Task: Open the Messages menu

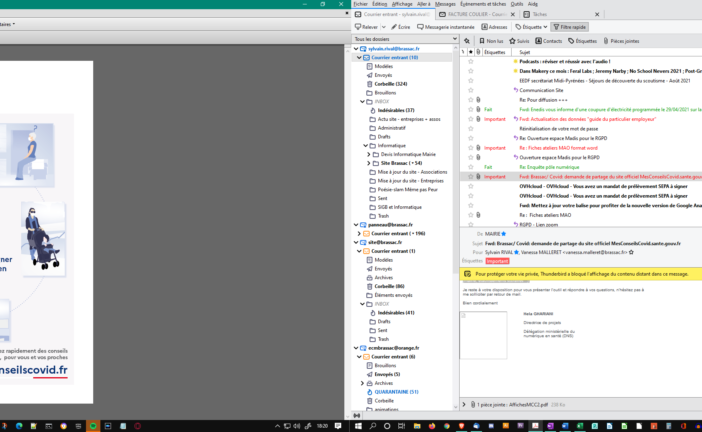Action: (x=445, y=4)
